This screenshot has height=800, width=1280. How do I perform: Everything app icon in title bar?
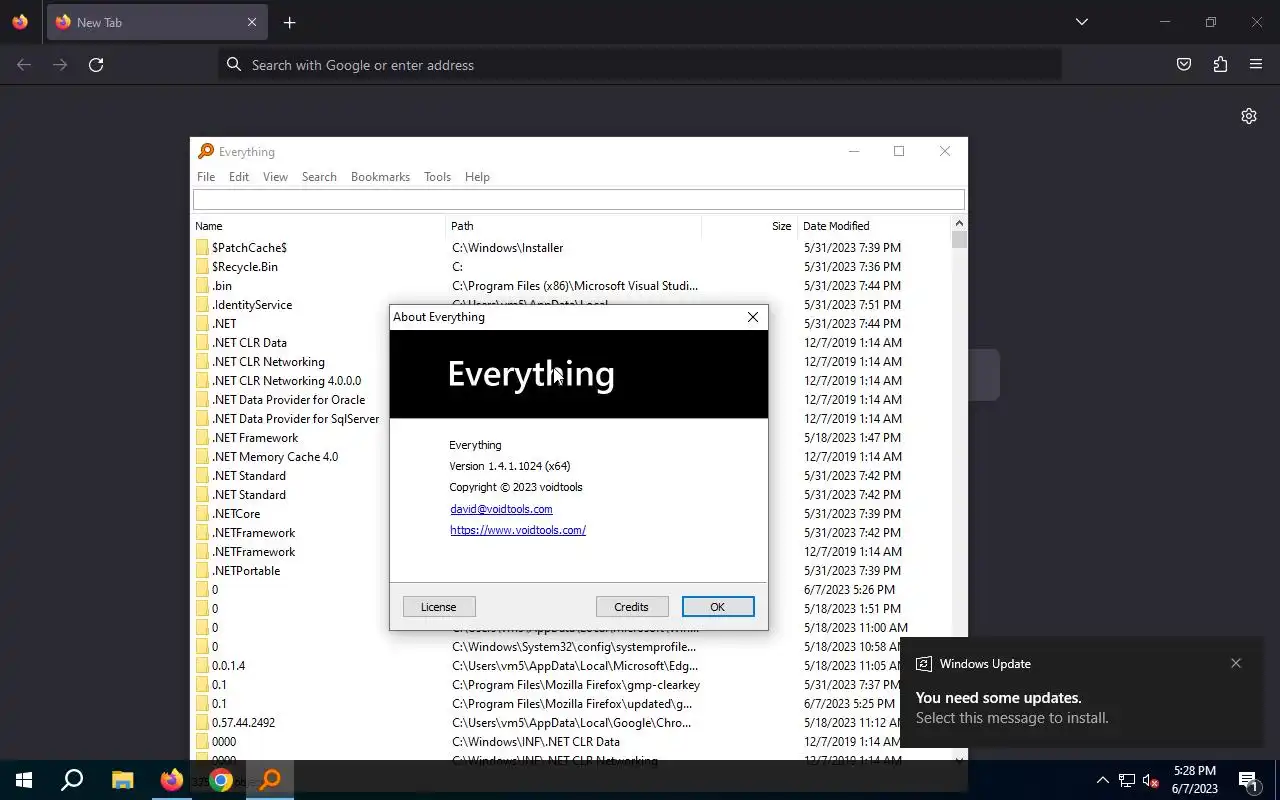point(206,152)
